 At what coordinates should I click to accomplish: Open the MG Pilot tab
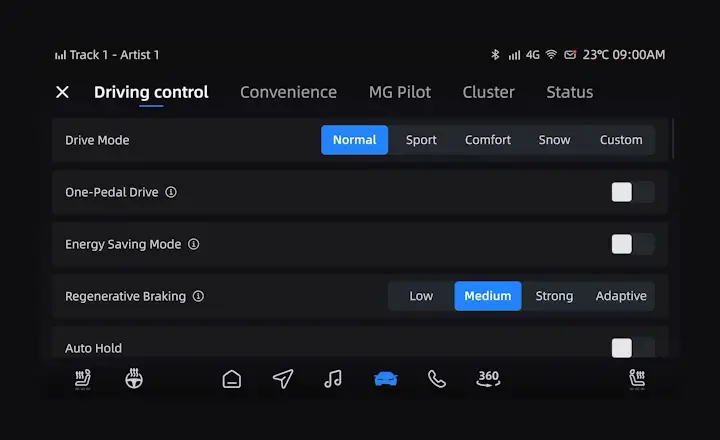click(400, 92)
